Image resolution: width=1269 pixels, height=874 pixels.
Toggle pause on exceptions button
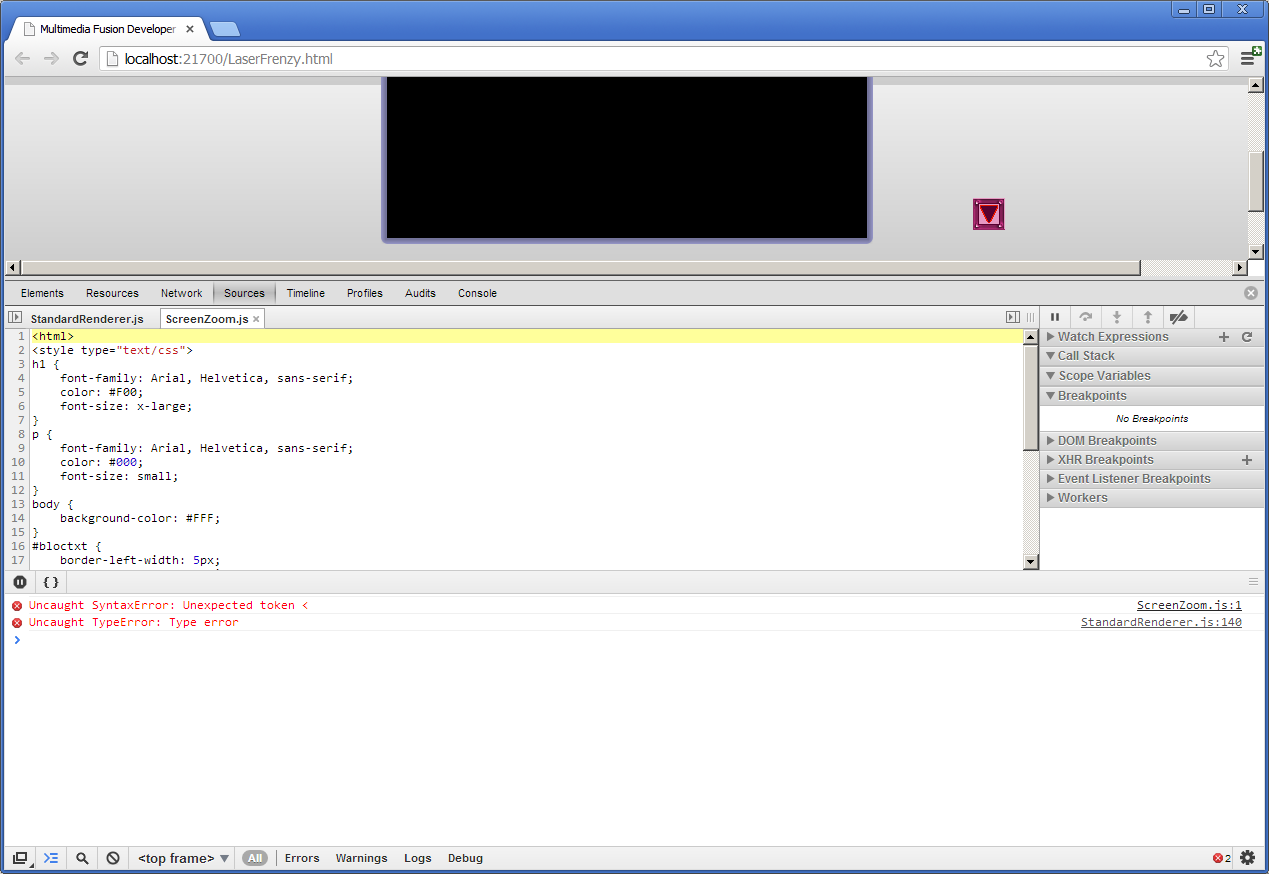pyautogui.click(x=20, y=582)
